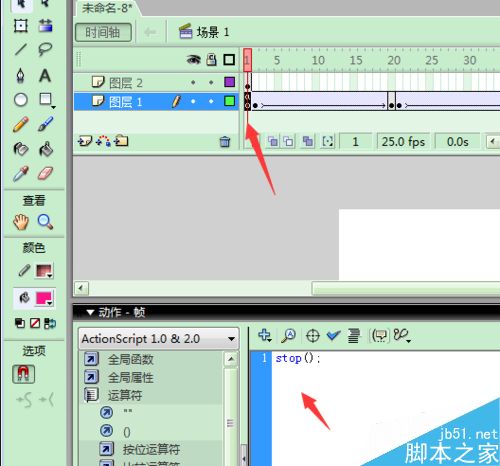500x466 pixels.
Task: Toggle 图层 2 purple outline square
Action: coord(230,82)
